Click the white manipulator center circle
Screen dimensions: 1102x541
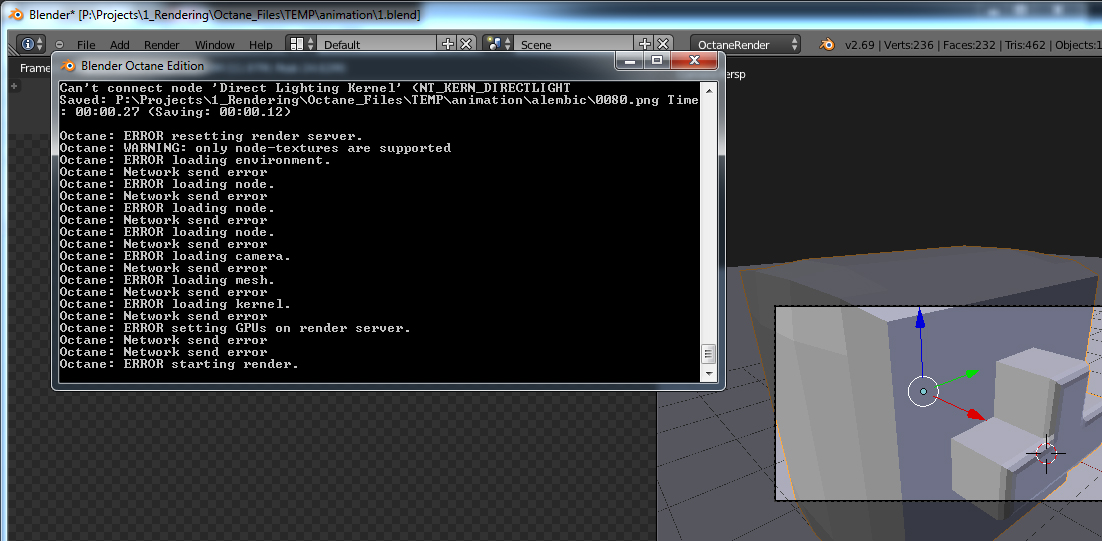pyautogui.click(x=923, y=391)
